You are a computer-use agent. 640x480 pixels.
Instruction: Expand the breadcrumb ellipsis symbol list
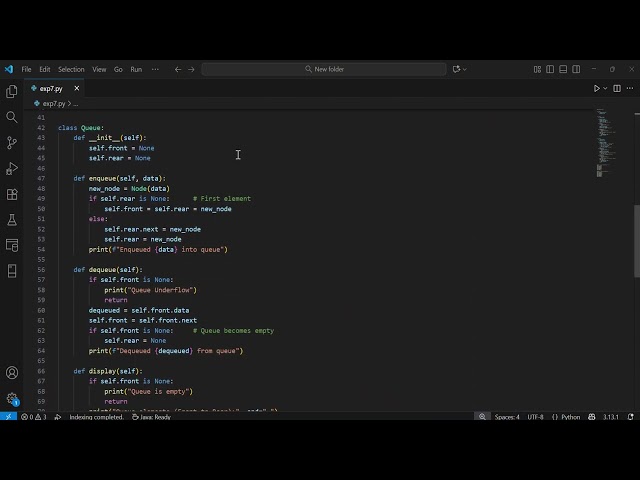click(76, 104)
